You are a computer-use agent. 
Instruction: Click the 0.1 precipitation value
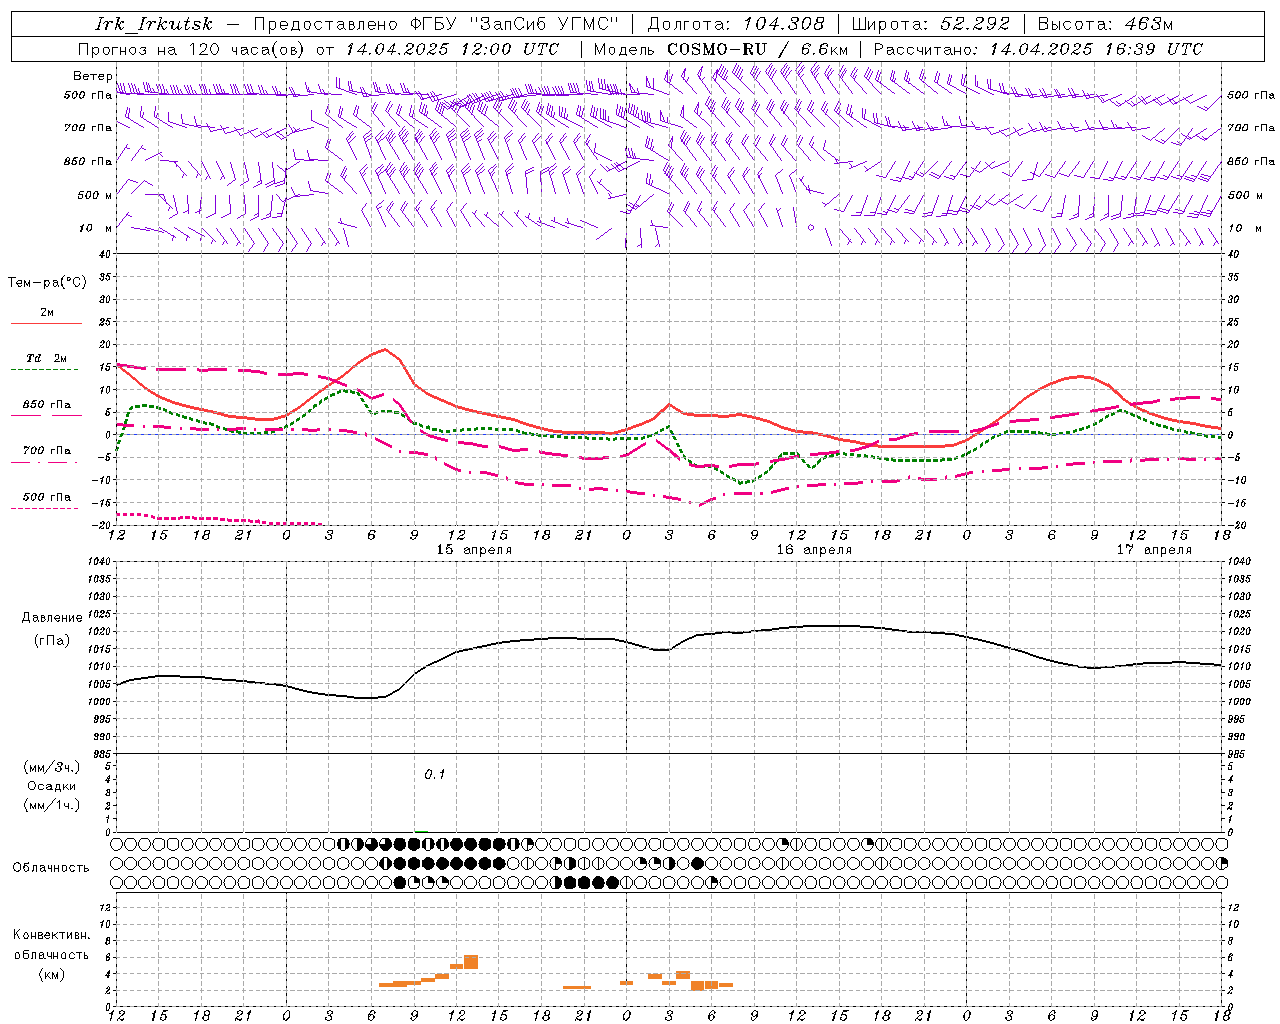tap(435, 775)
